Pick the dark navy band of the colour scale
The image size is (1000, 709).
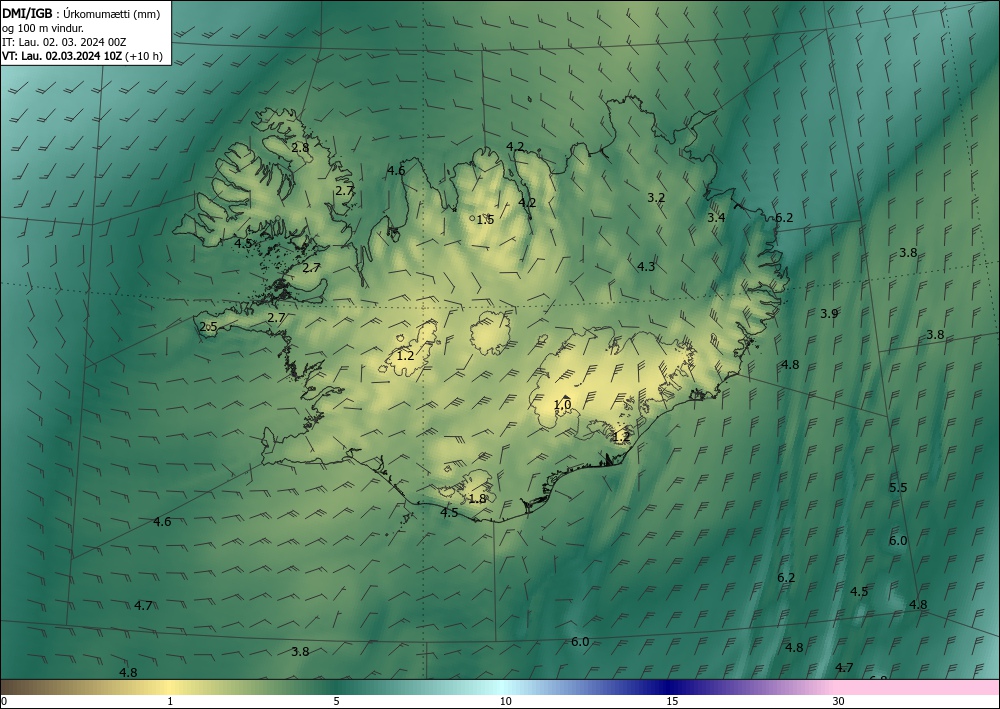click(670, 687)
